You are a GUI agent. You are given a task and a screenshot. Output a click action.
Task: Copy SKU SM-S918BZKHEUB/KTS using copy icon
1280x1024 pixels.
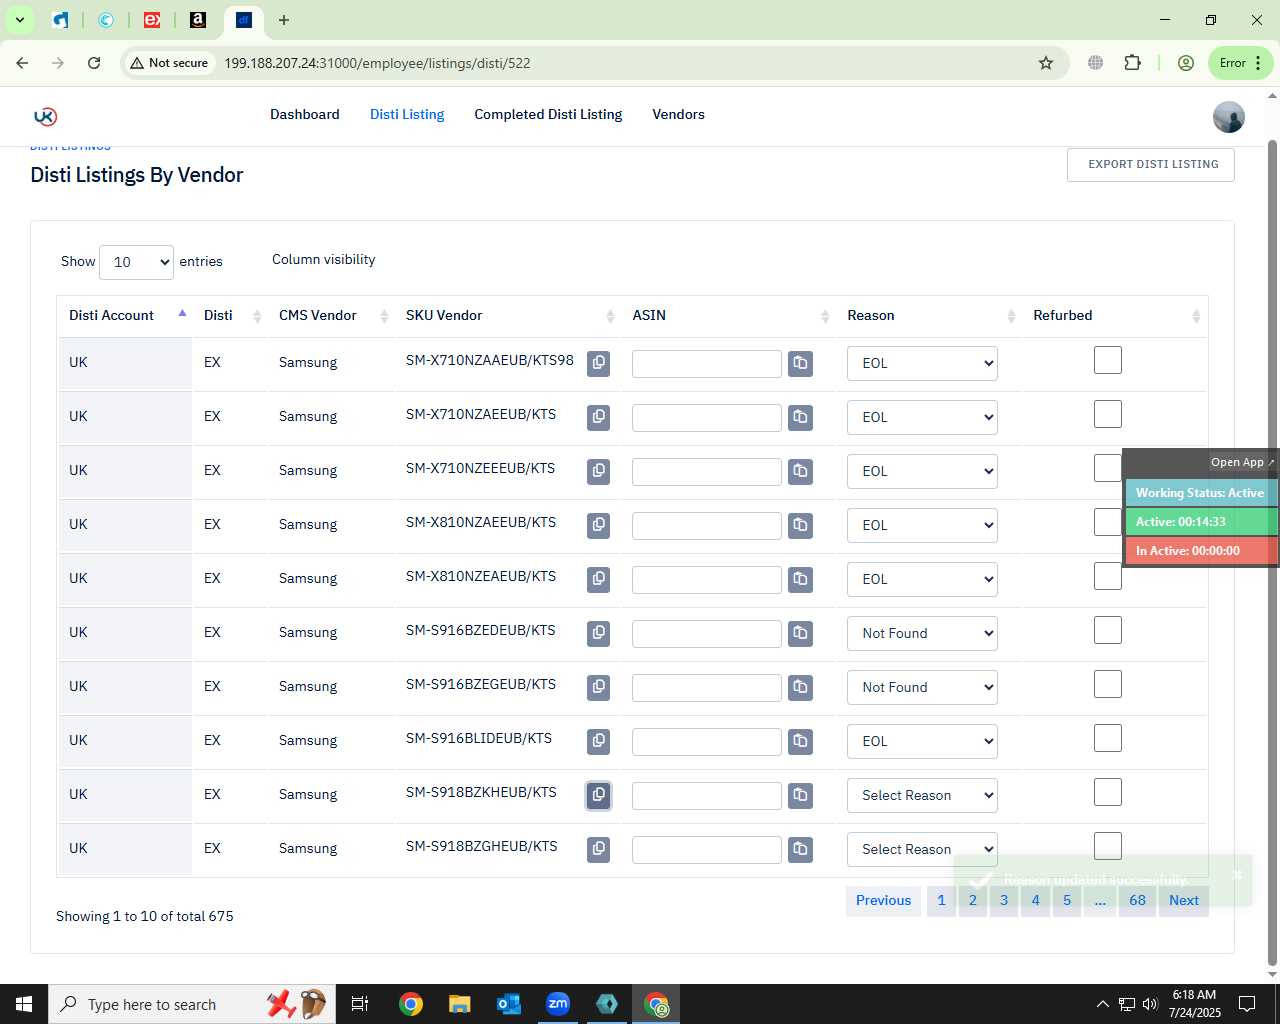[x=598, y=795]
